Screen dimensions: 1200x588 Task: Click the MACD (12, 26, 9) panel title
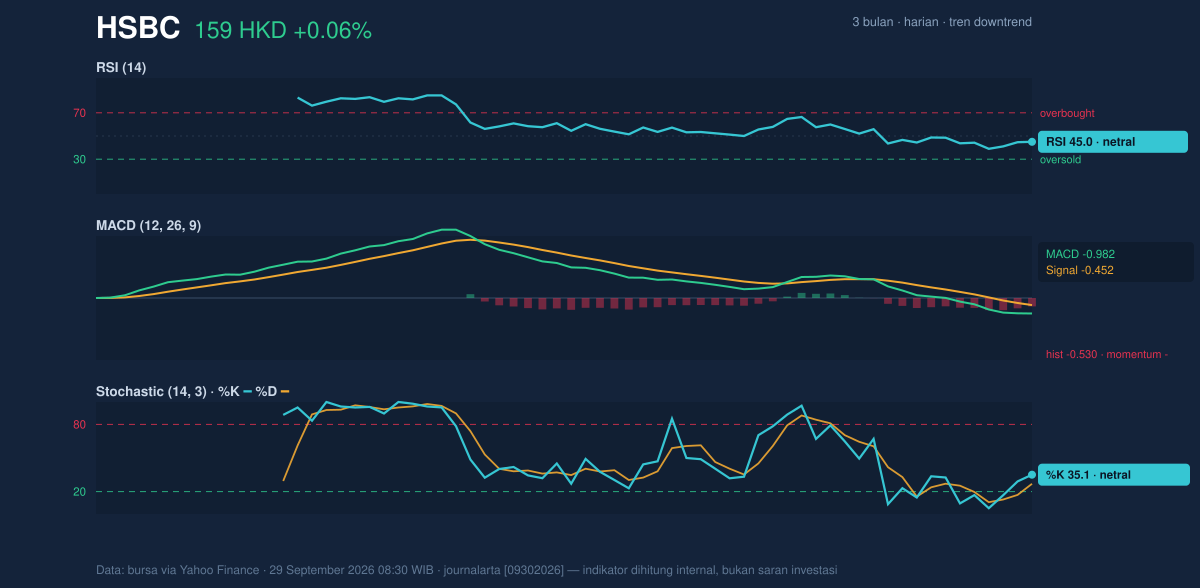point(148,226)
